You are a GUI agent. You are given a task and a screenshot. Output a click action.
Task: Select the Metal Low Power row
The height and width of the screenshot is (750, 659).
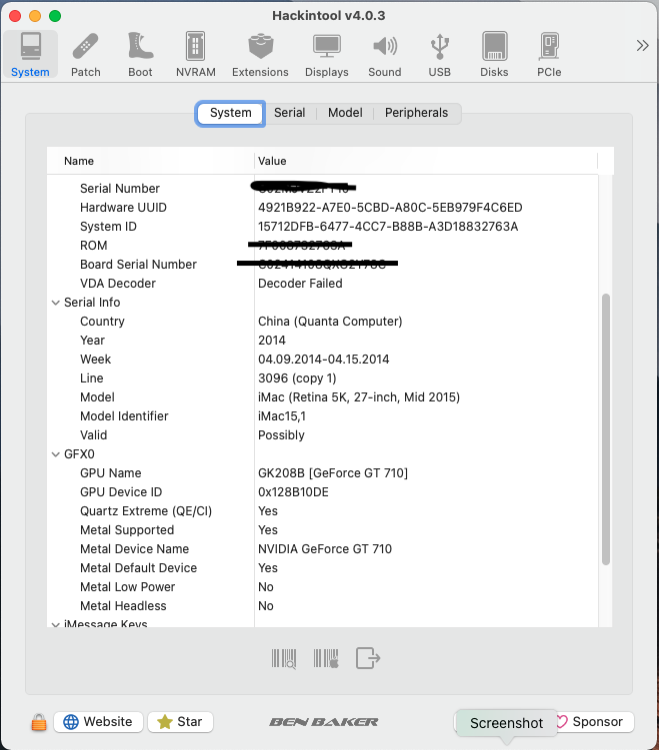click(x=323, y=587)
